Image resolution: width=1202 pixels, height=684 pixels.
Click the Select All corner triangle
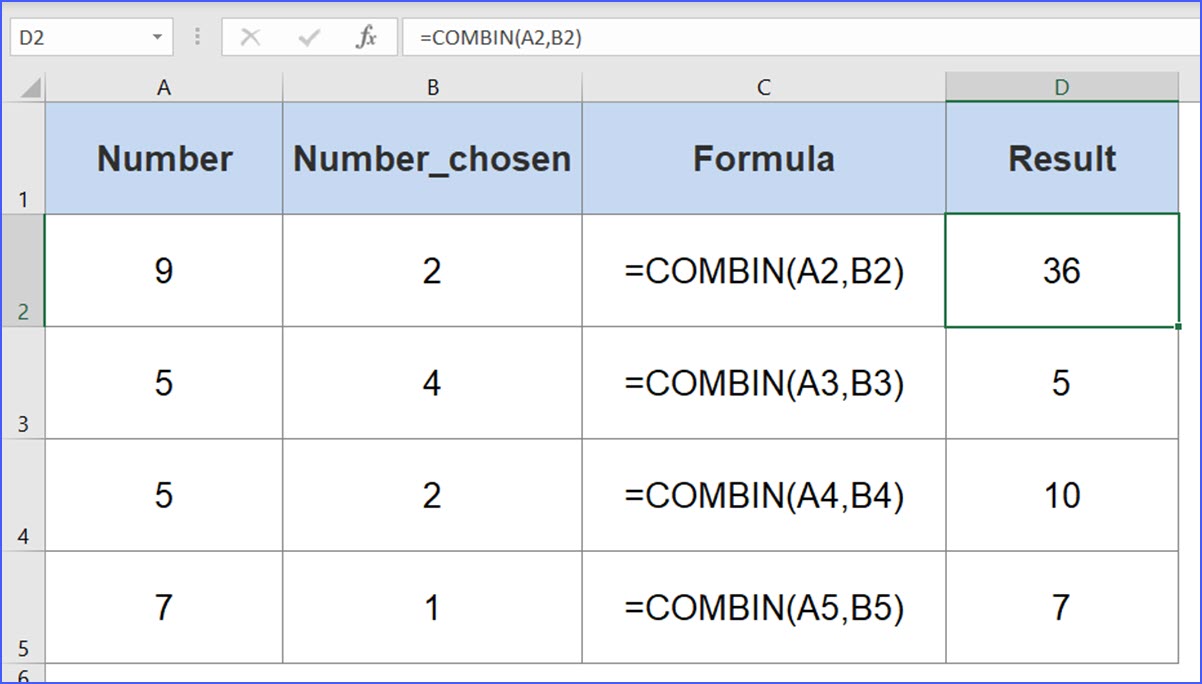[31, 88]
